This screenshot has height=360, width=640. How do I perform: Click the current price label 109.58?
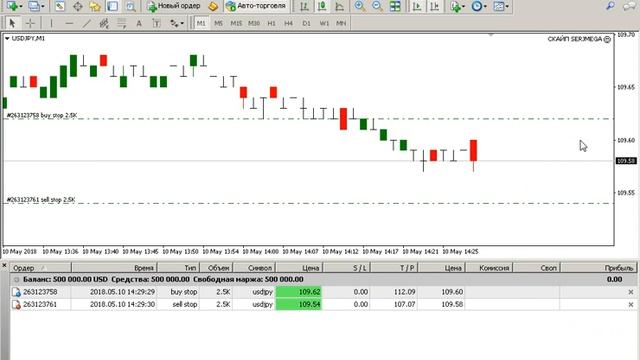coord(626,161)
